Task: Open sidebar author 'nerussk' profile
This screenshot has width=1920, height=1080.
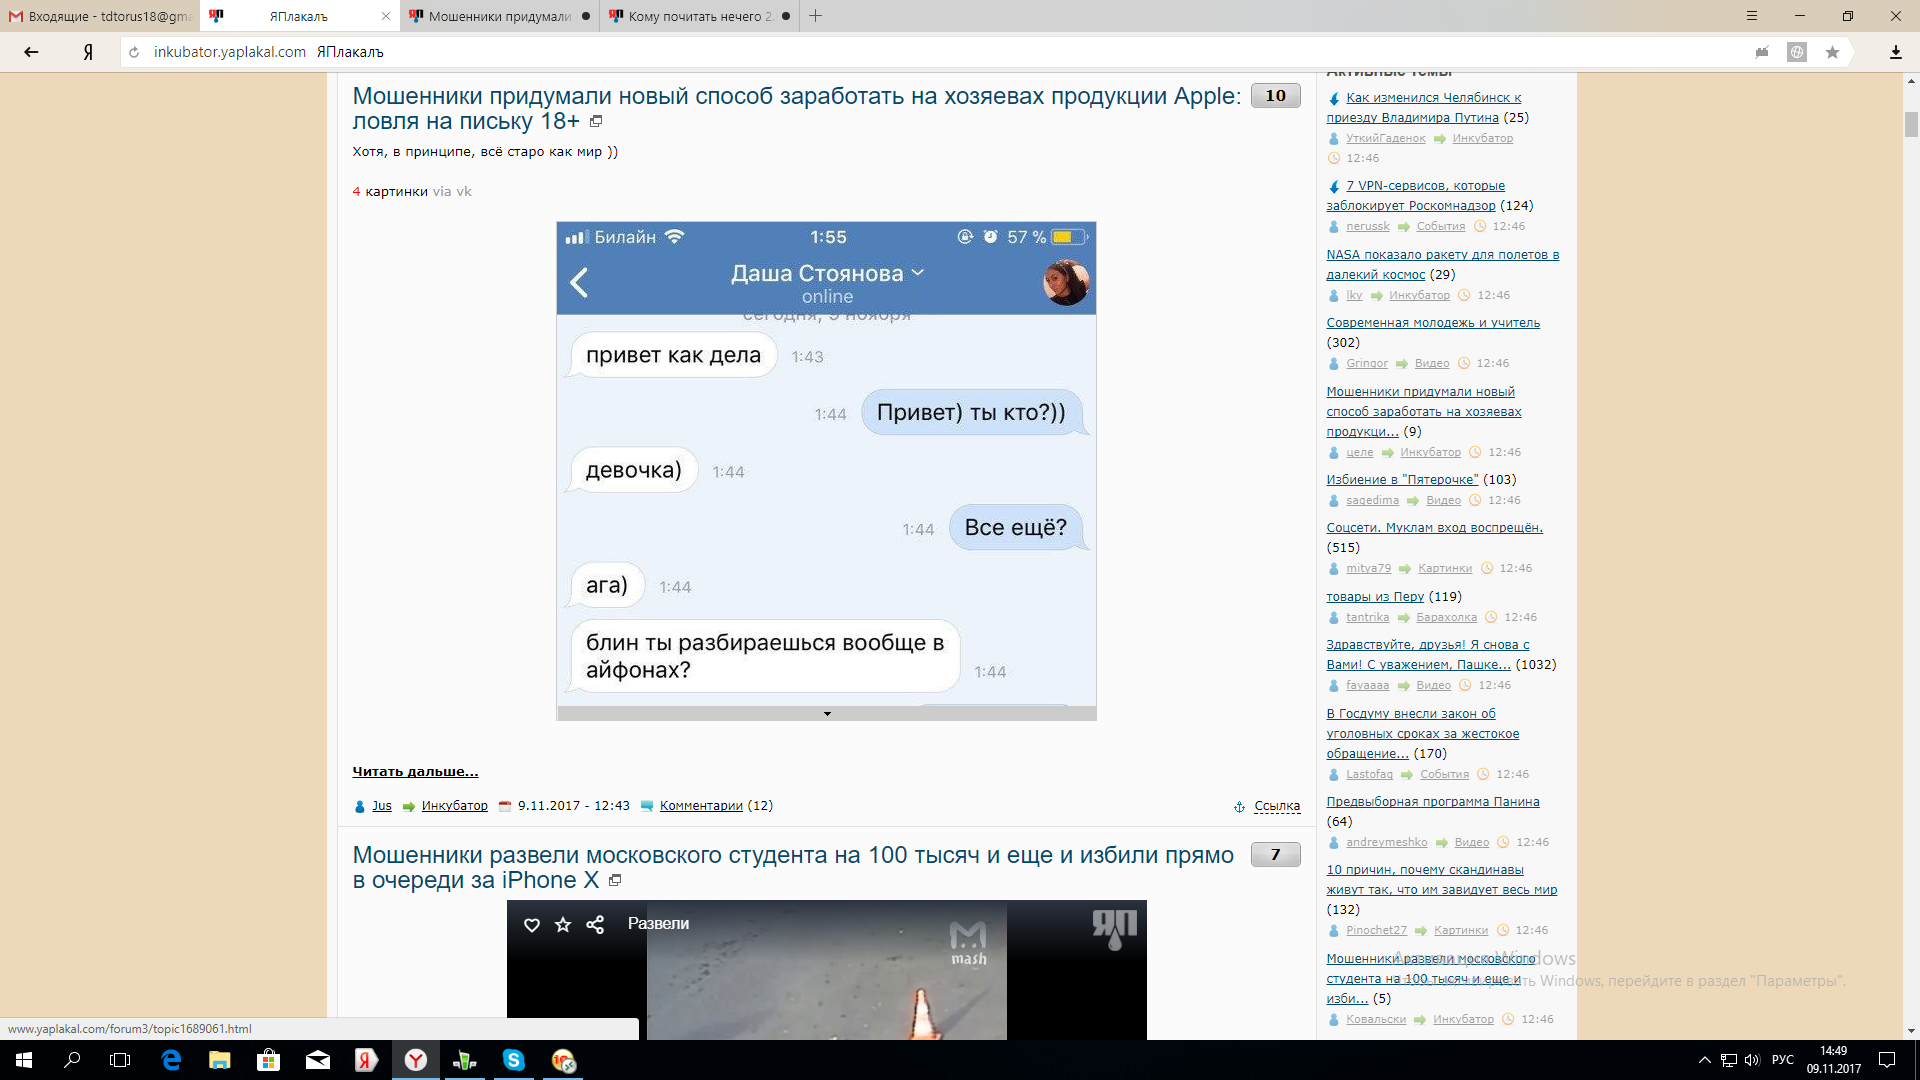Action: tap(1367, 227)
